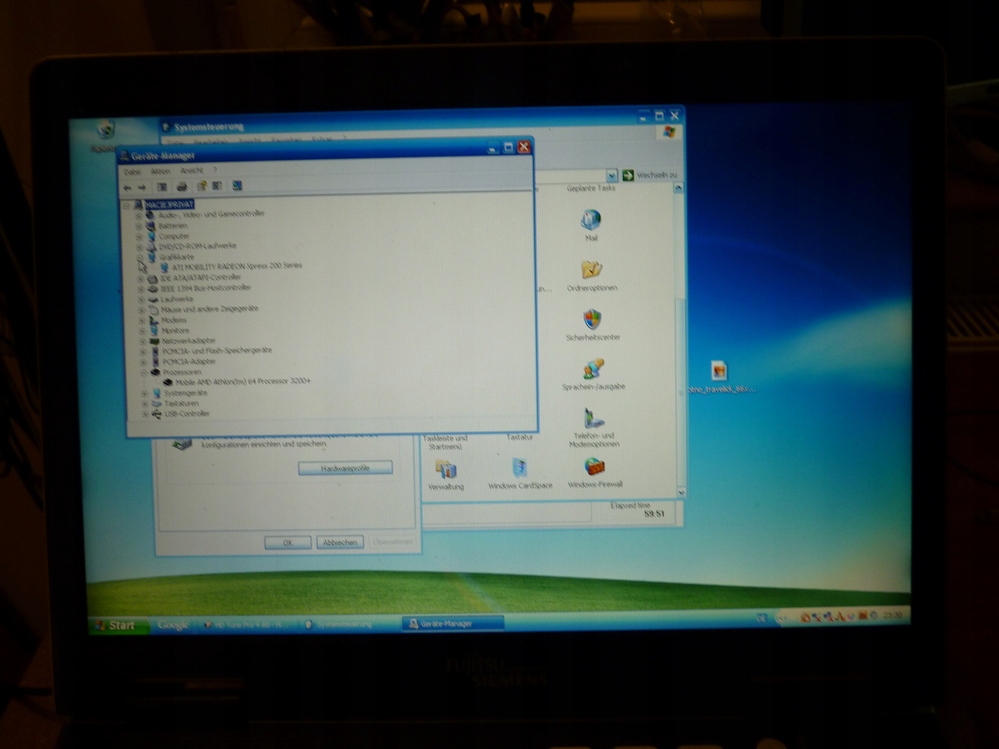Click Systemsteuerung scrollbar down arrow
This screenshot has width=999, height=749.
coord(681,492)
